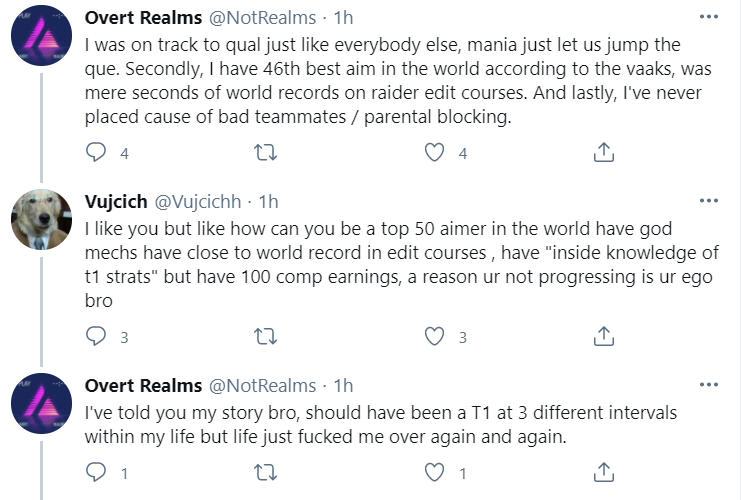The image size is (741, 500).
Task: Retweet the last Overt Realms tweet
Action: pos(266,471)
